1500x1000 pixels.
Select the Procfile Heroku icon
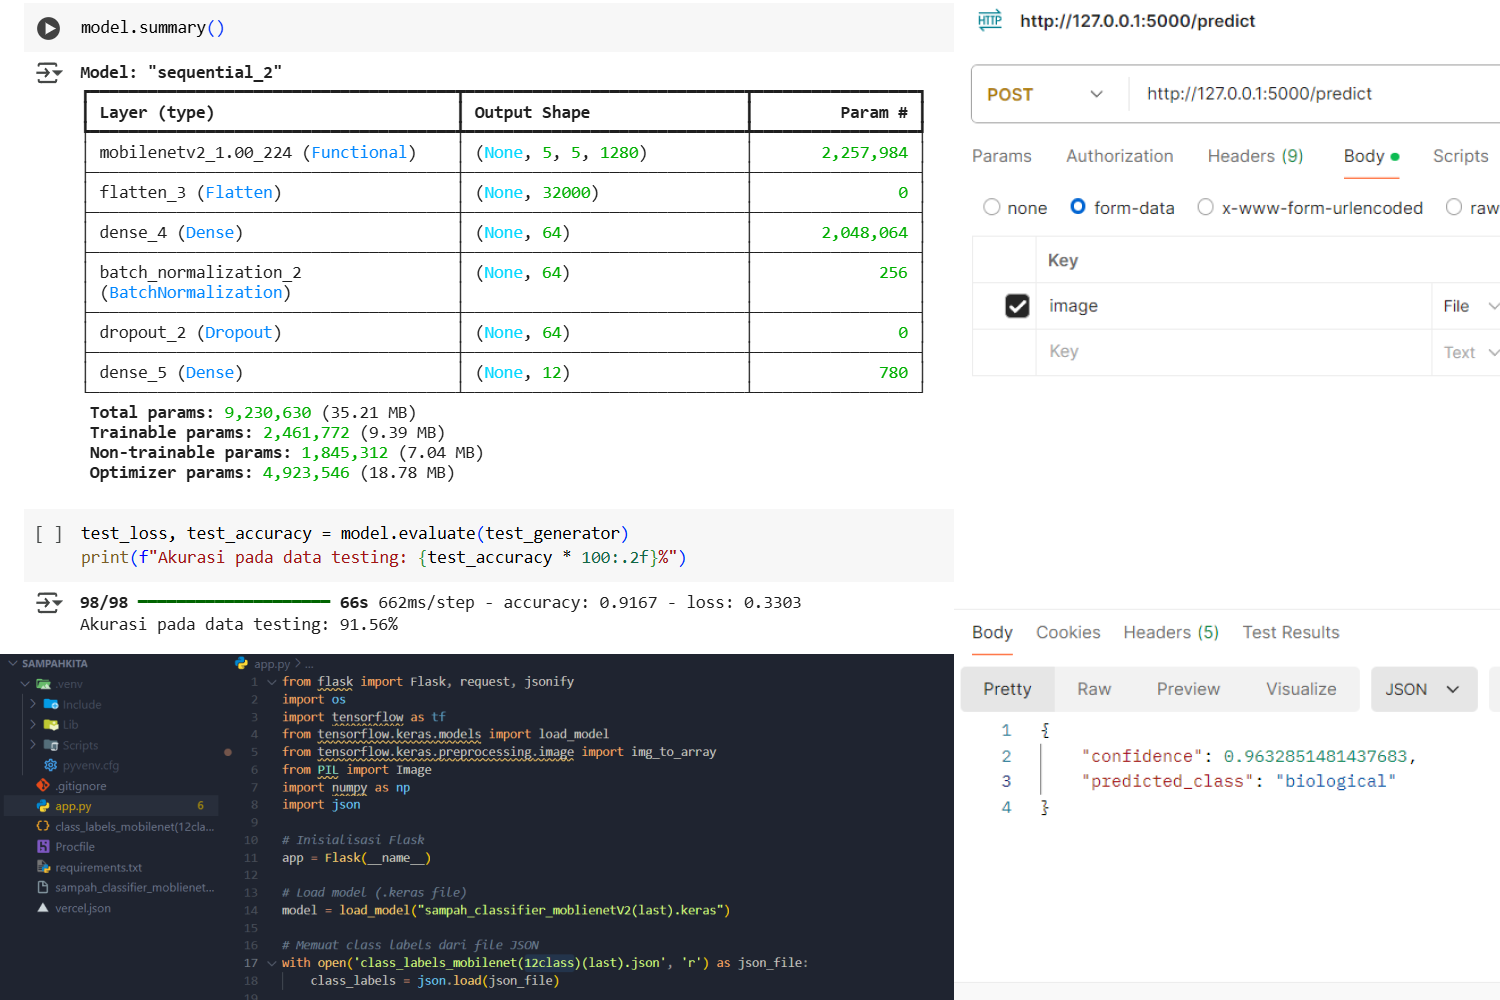point(42,846)
